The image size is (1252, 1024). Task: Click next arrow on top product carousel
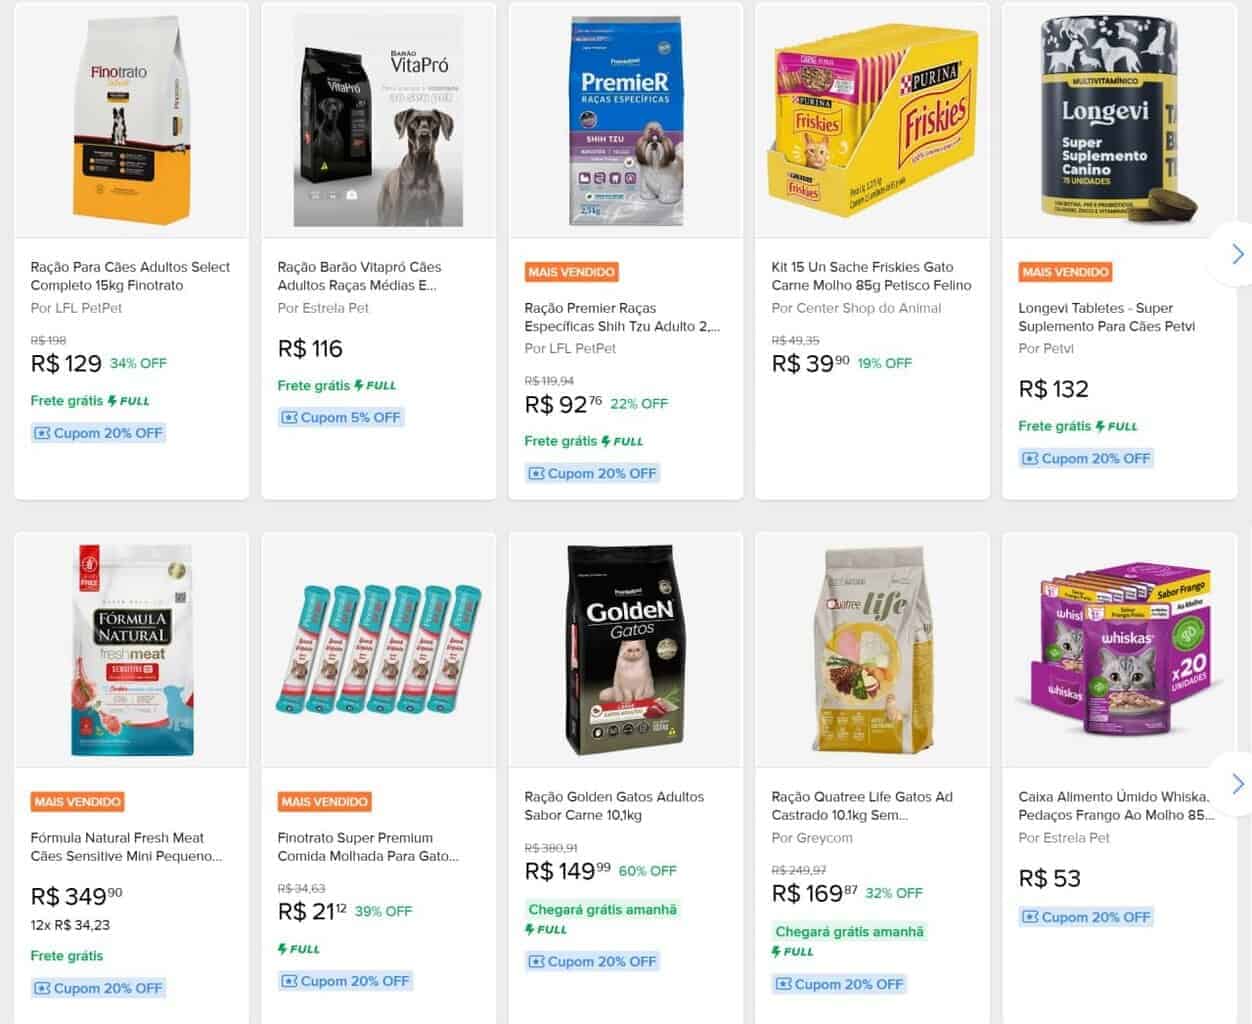point(1236,254)
